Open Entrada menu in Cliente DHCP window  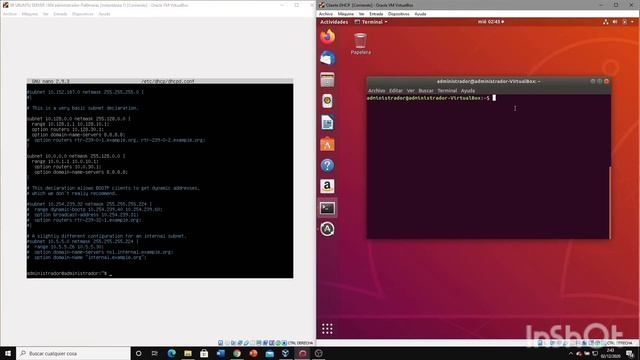click(376, 14)
